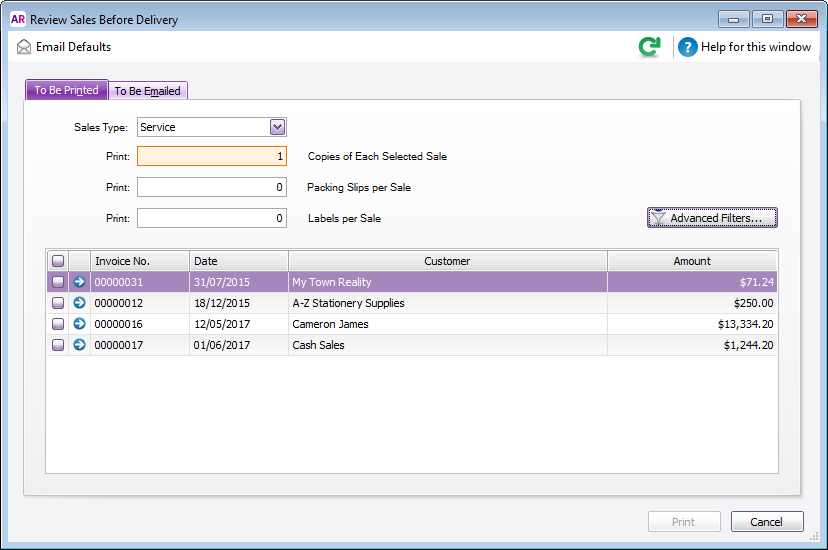Select the invoice number 00000017 cell
The height and width of the screenshot is (550, 828).
click(x=140, y=345)
